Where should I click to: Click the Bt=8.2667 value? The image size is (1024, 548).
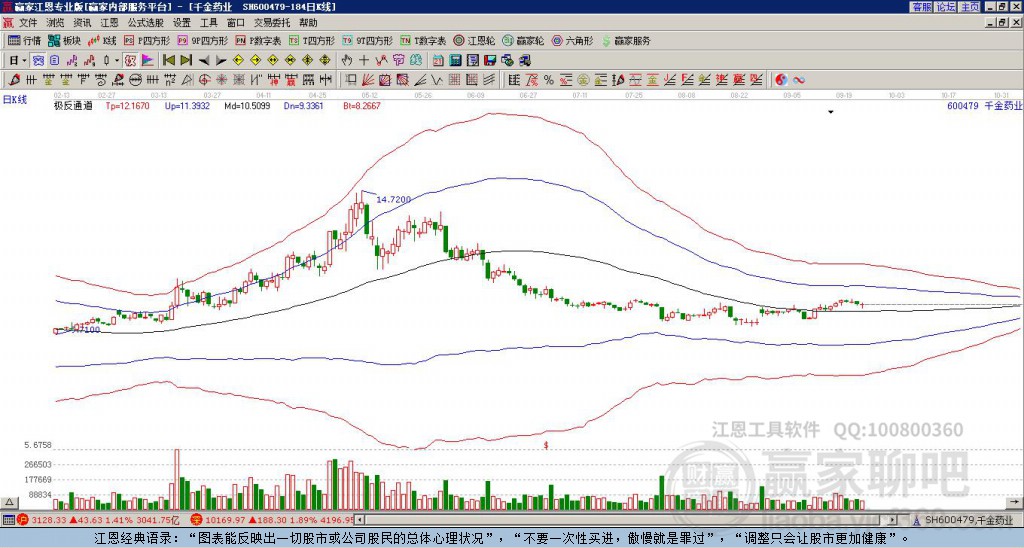click(x=361, y=105)
